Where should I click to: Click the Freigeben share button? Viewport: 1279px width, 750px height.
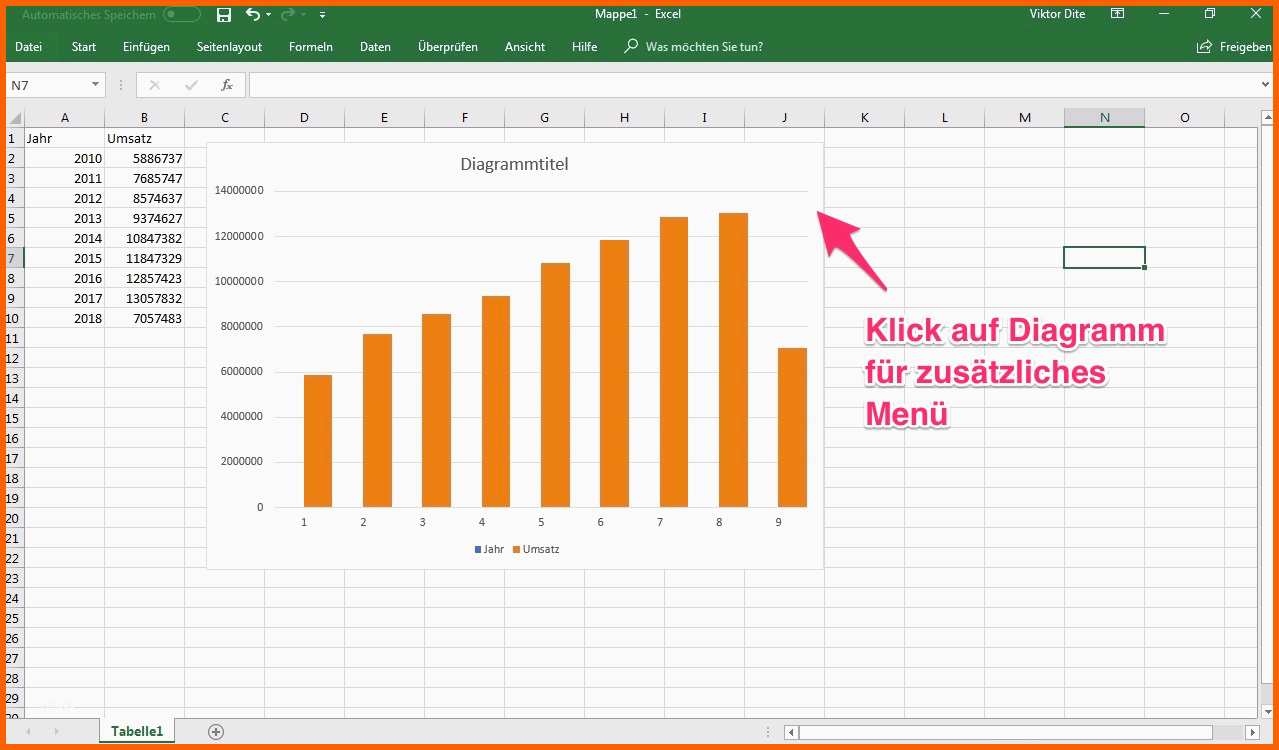click(x=1235, y=47)
